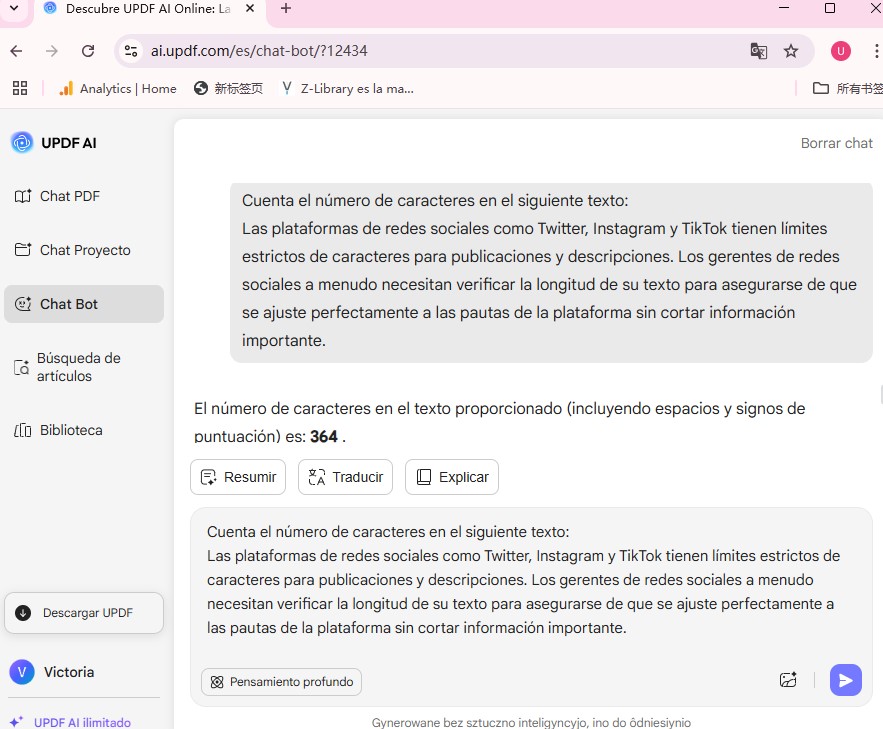Click the Traducir translate icon
The width and height of the screenshot is (883, 729).
tap(316, 477)
